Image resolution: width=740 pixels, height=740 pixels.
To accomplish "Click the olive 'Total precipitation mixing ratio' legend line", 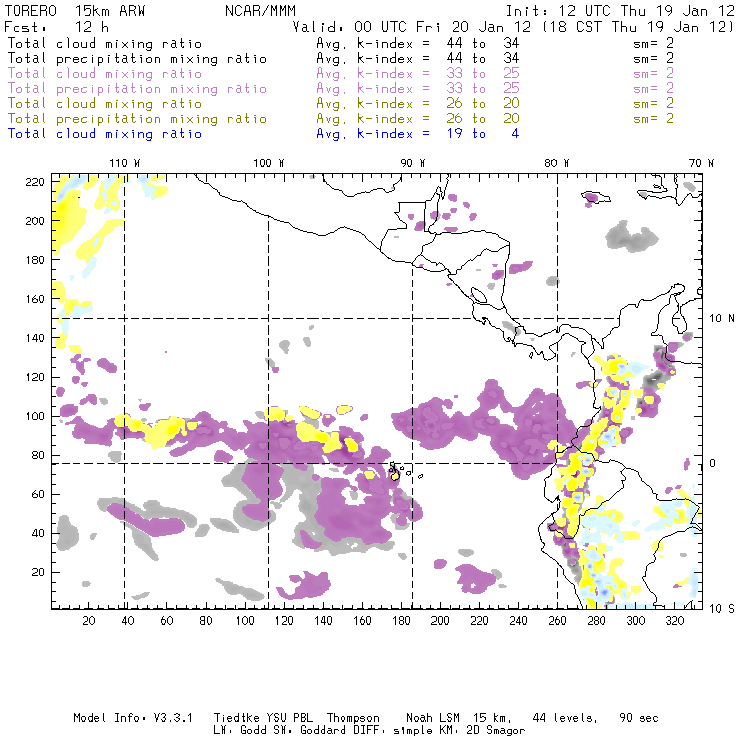I will pyautogui.click(x=137, y=119).
